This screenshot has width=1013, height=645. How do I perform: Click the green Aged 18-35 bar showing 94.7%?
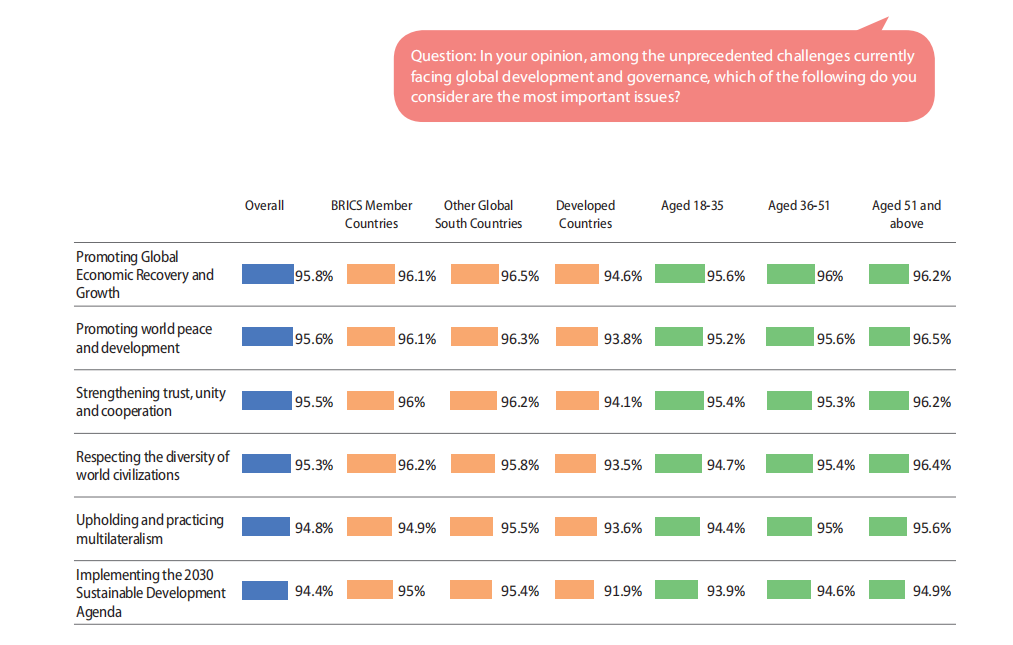[680, 464]
